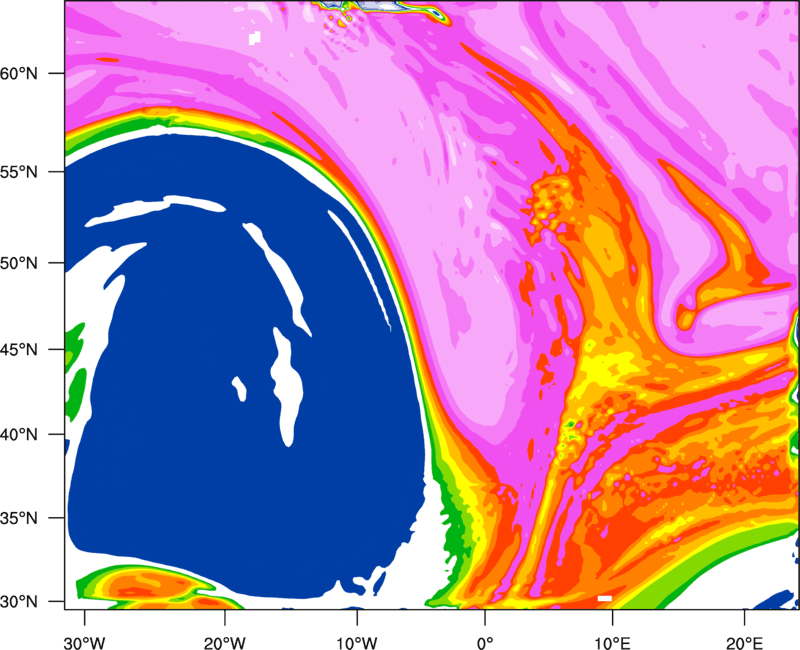
Task: Click the 55°N latitude label
Action: pos(19,172)
